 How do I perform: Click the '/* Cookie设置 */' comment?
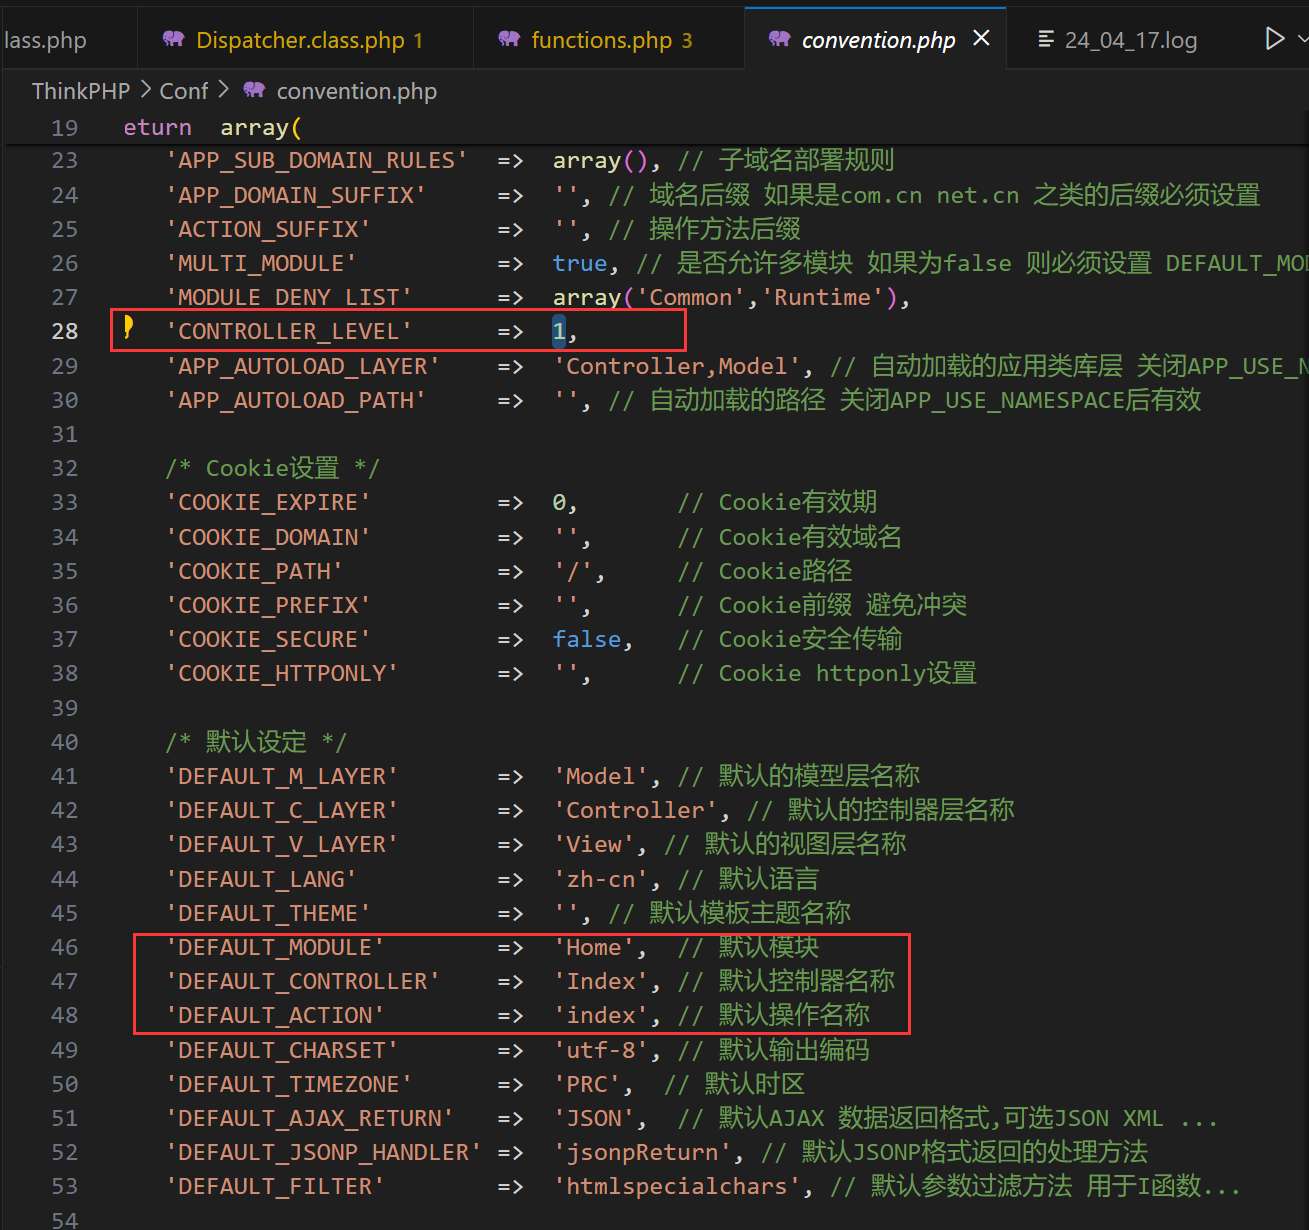pos(272,468)
